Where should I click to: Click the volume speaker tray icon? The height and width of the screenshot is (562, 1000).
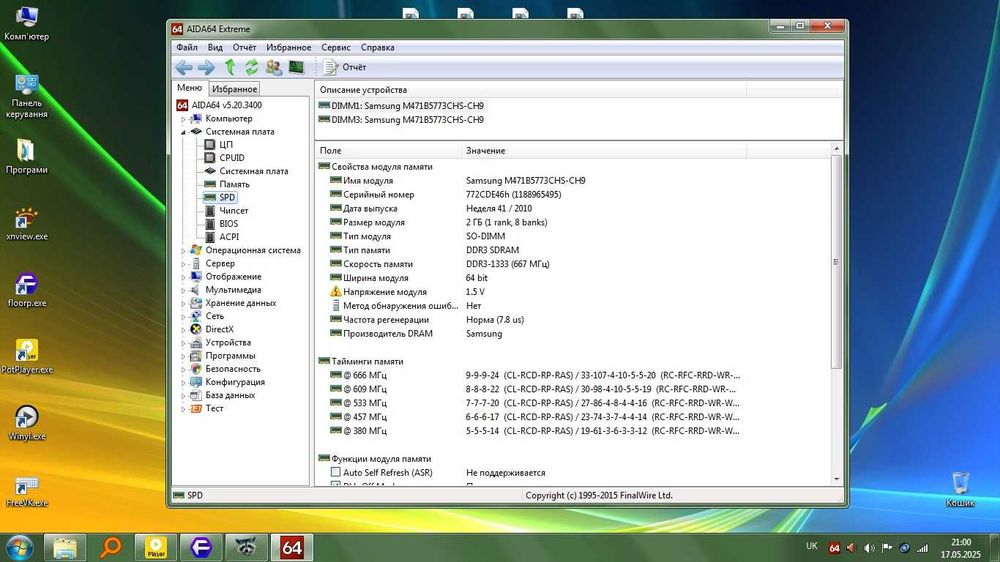point(869,548)
